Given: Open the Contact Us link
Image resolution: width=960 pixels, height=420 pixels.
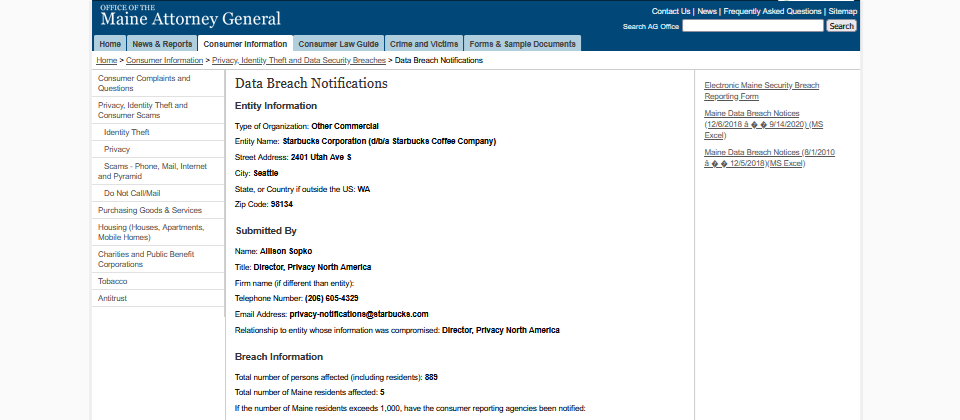Looking at the screenshot, I should (x=671, y=11).
